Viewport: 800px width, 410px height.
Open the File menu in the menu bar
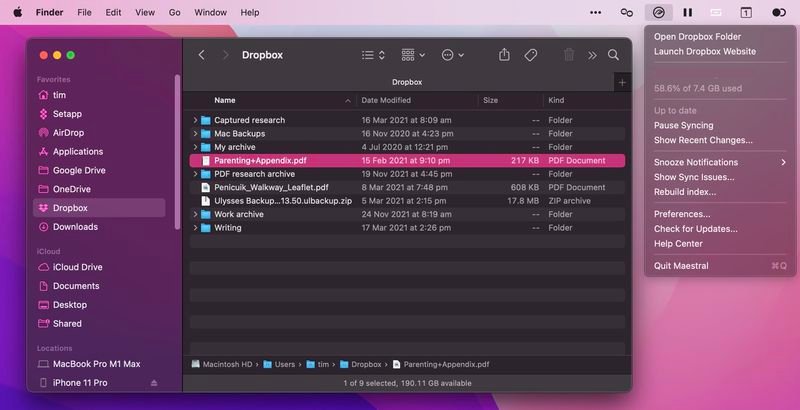click(x=84, y=13)
